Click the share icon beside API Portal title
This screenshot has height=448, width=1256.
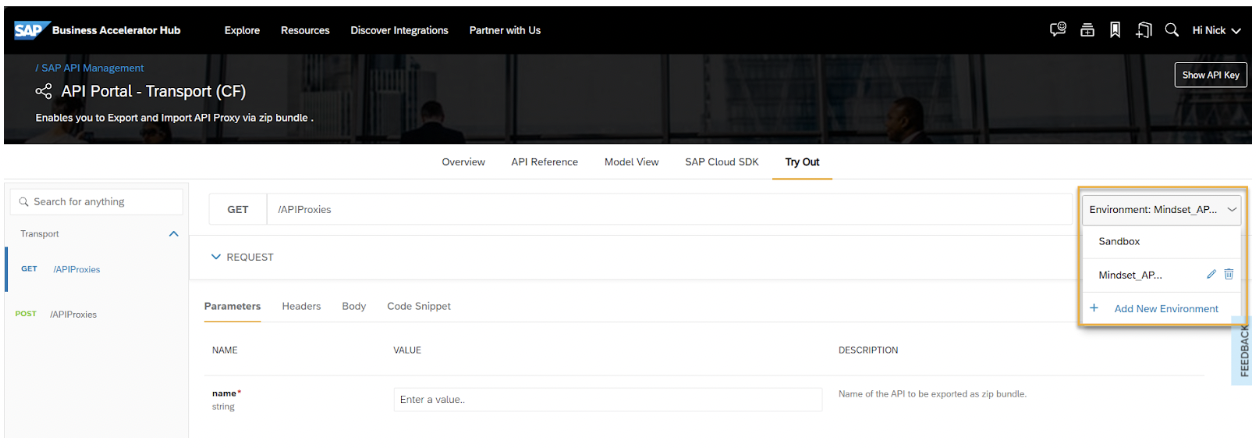click(x=43, y=92)
